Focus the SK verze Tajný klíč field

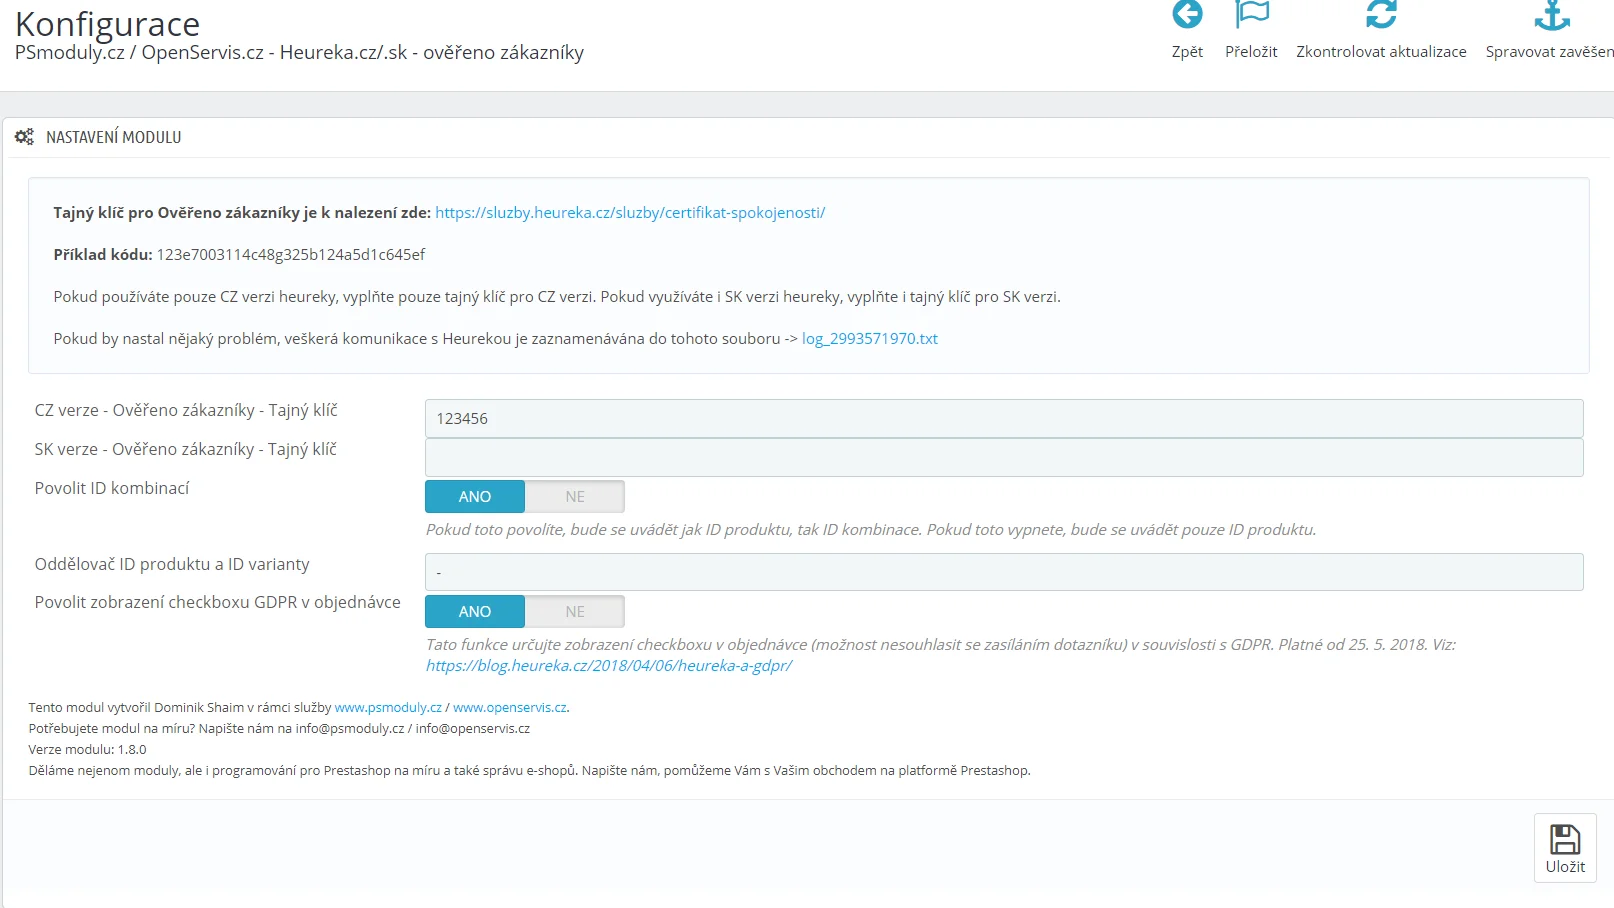(x=1003, y=458)
